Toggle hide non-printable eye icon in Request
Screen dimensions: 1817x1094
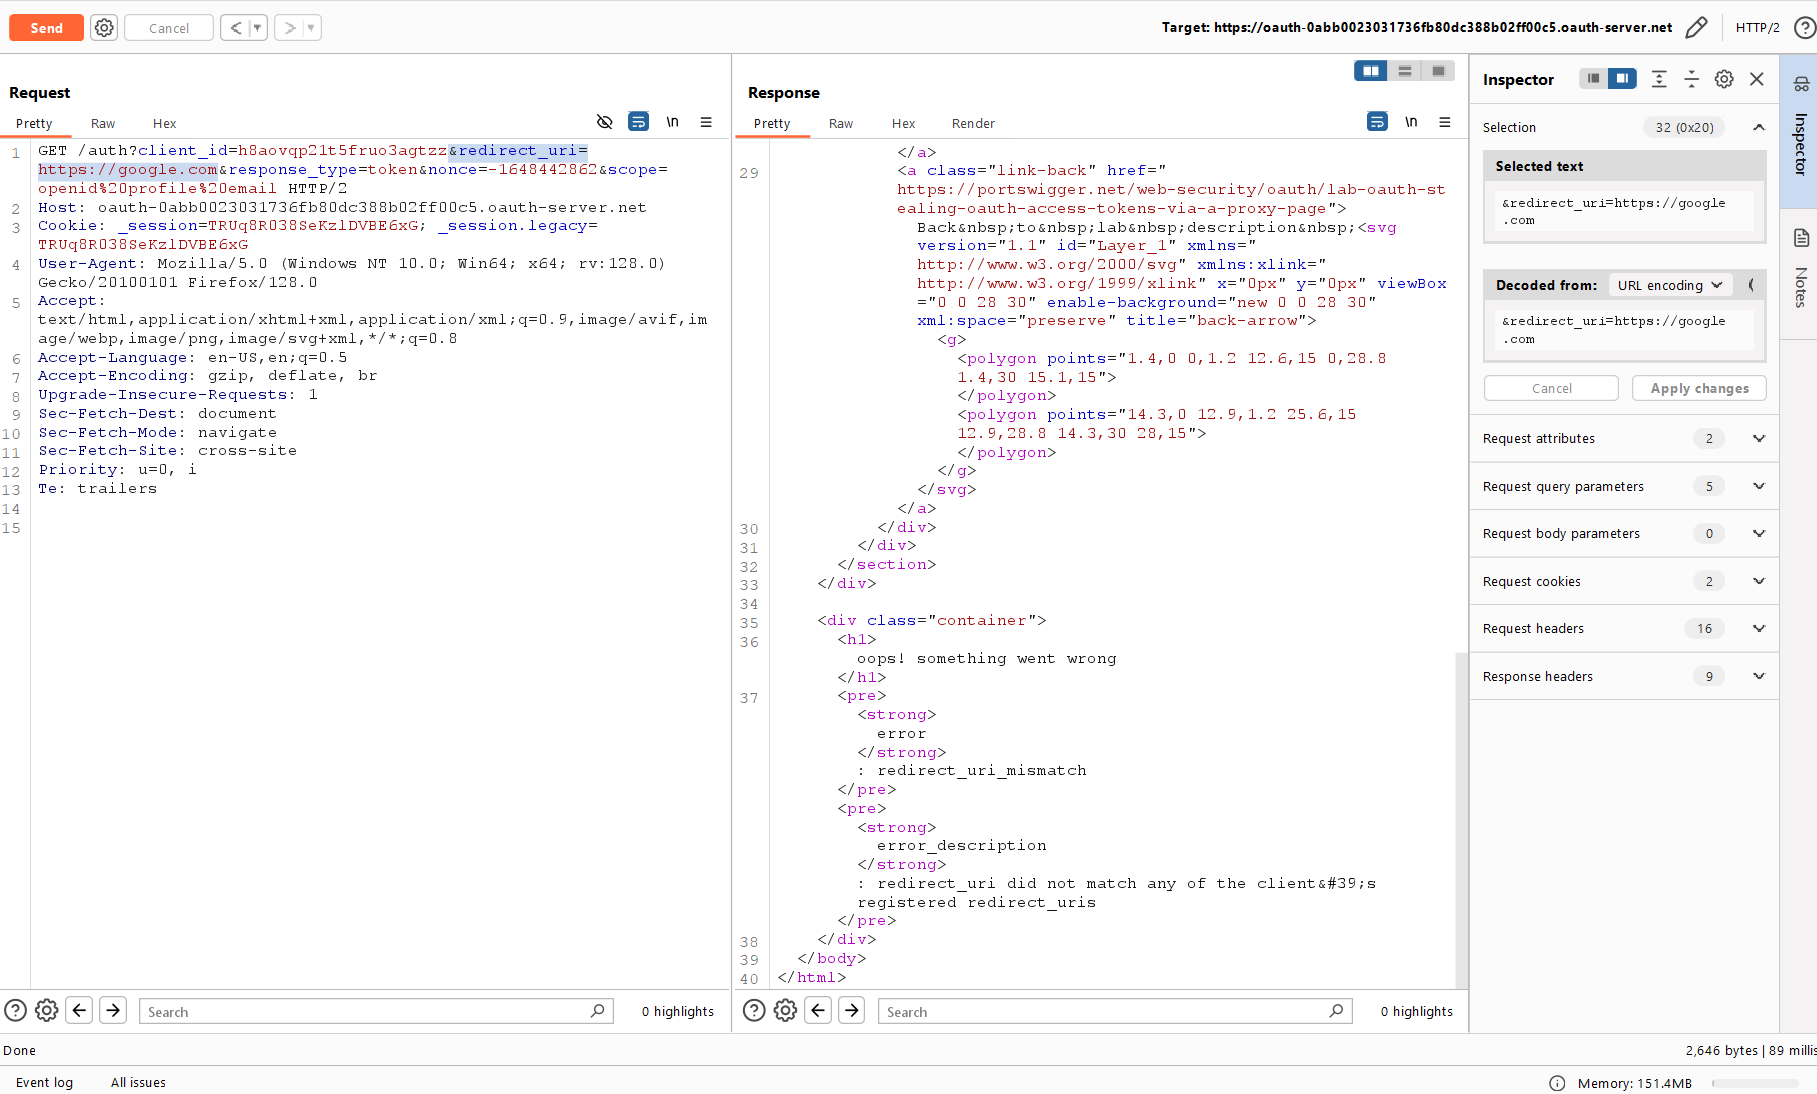604,122
